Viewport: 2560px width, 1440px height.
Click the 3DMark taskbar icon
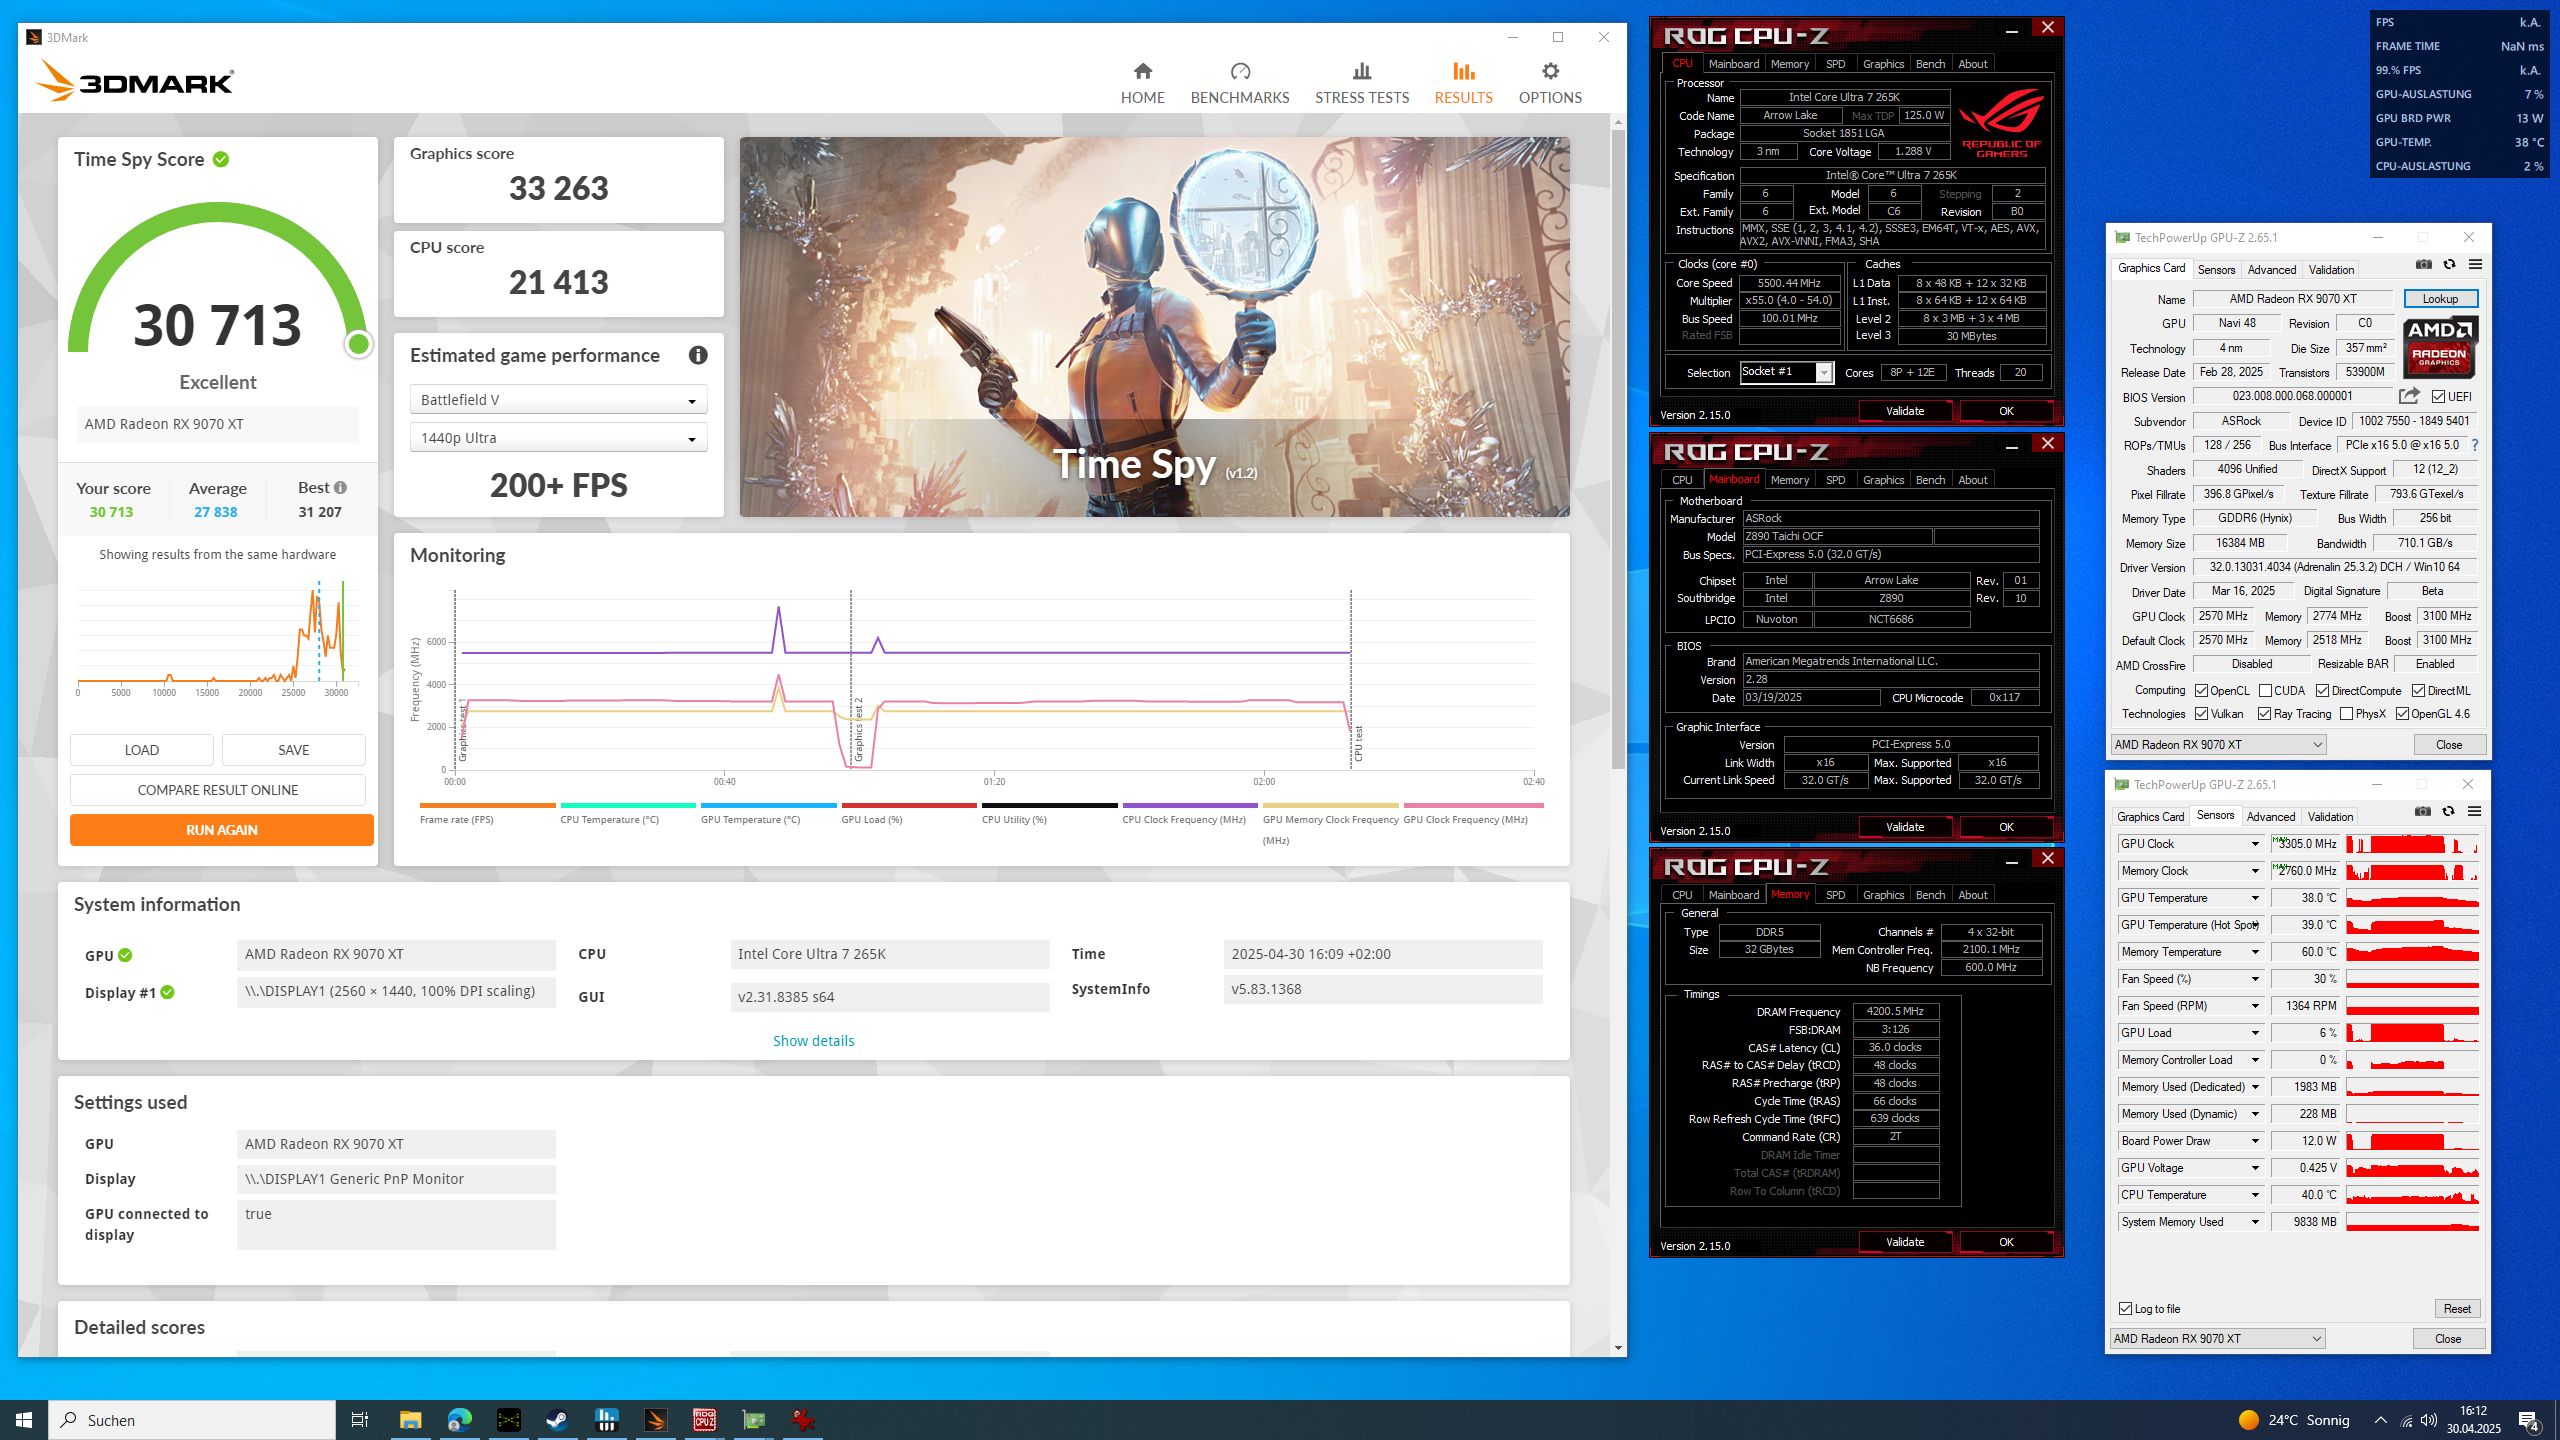(655, 1420)
